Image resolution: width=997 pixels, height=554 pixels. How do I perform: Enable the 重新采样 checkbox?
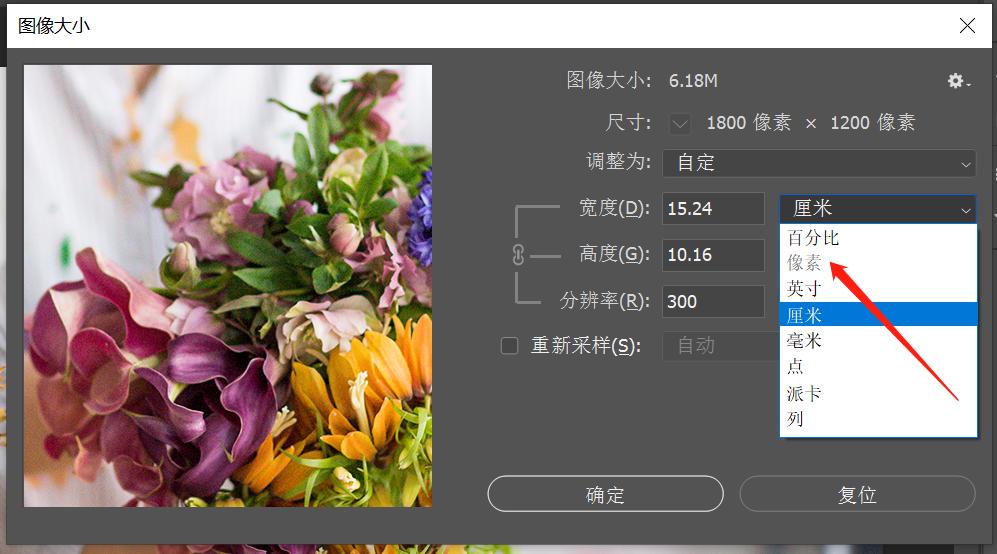click(509, 346)
